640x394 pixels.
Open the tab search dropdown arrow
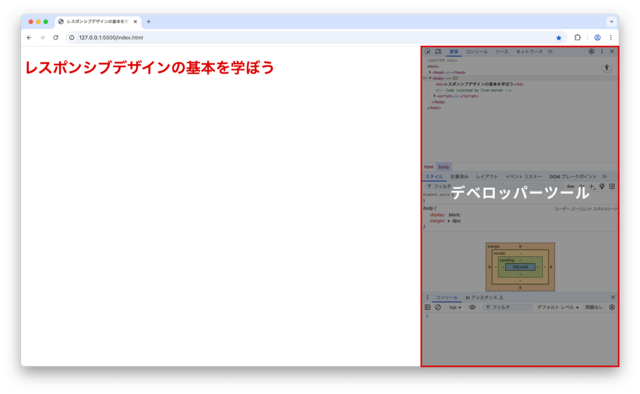pyautogui.click(x=611, y=22)
